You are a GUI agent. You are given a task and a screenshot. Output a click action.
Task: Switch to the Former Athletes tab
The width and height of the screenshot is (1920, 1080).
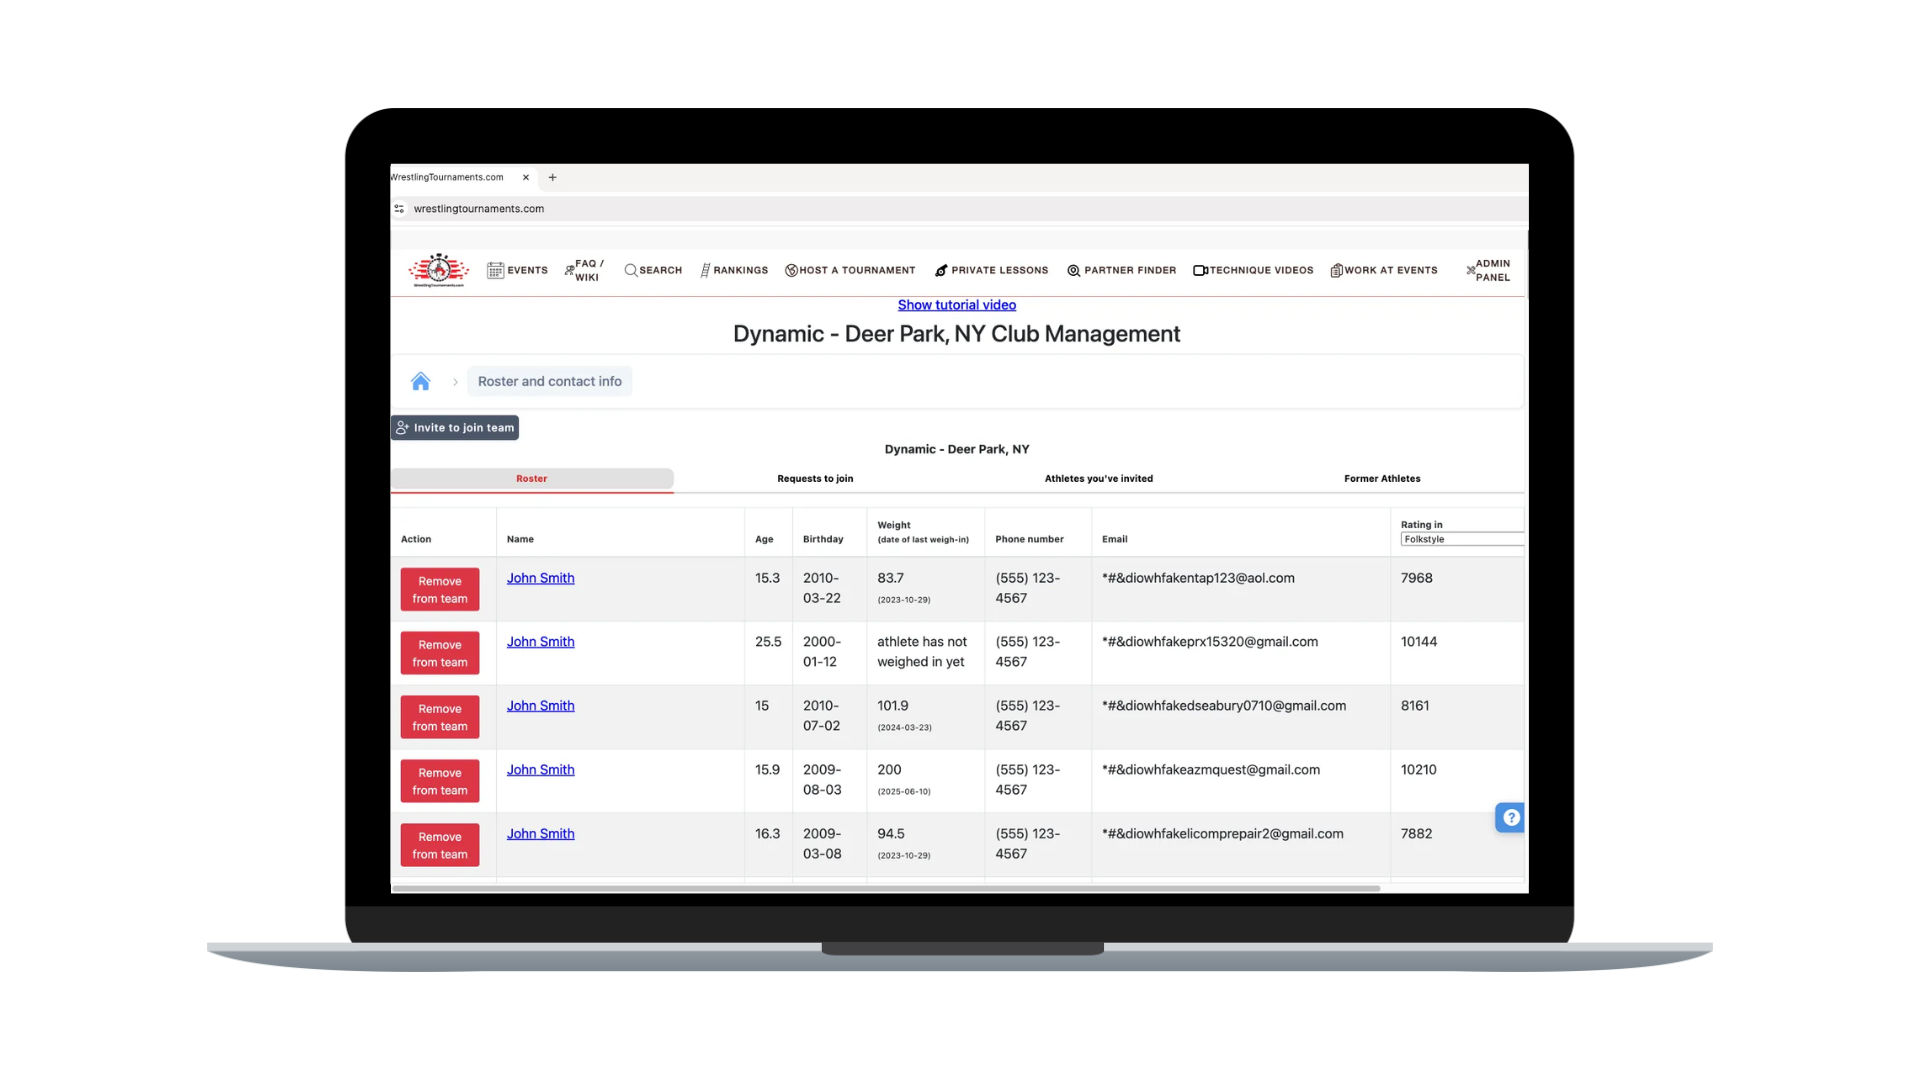[1382, 479]
